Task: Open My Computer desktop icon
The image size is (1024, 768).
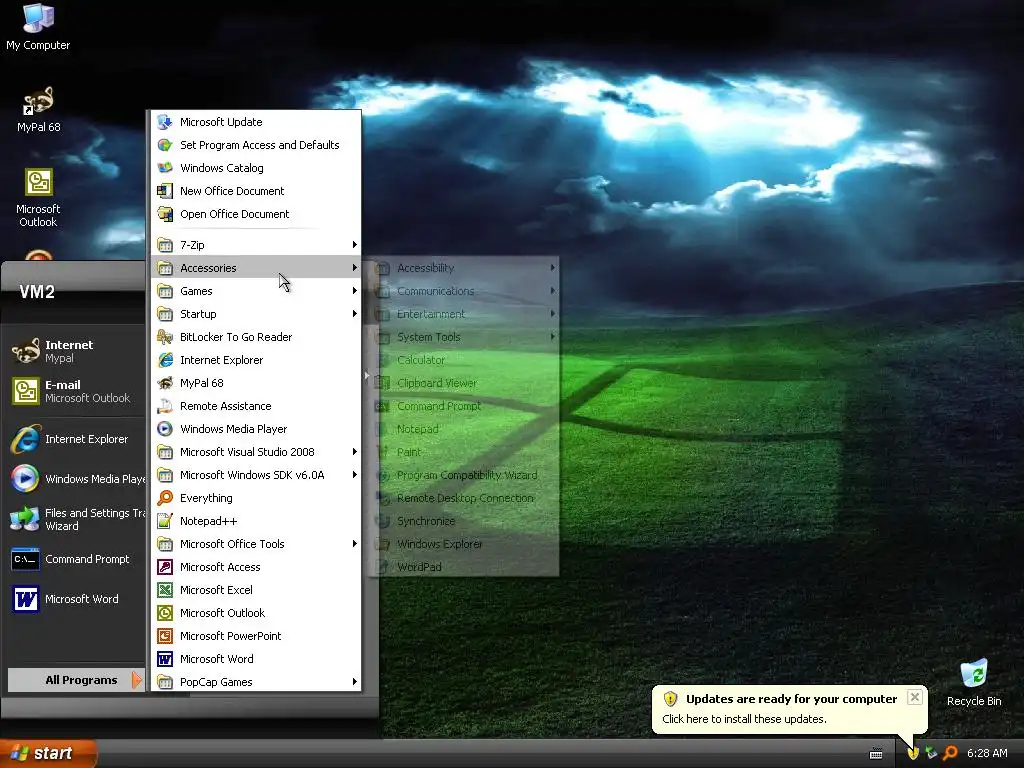Action: tap(38, 26)
